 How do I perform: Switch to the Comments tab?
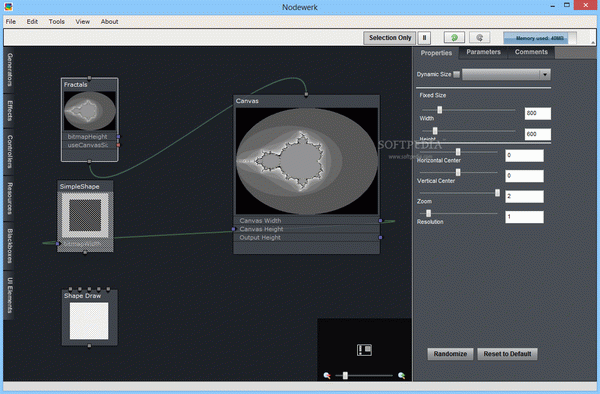click(x=531, y=52)
